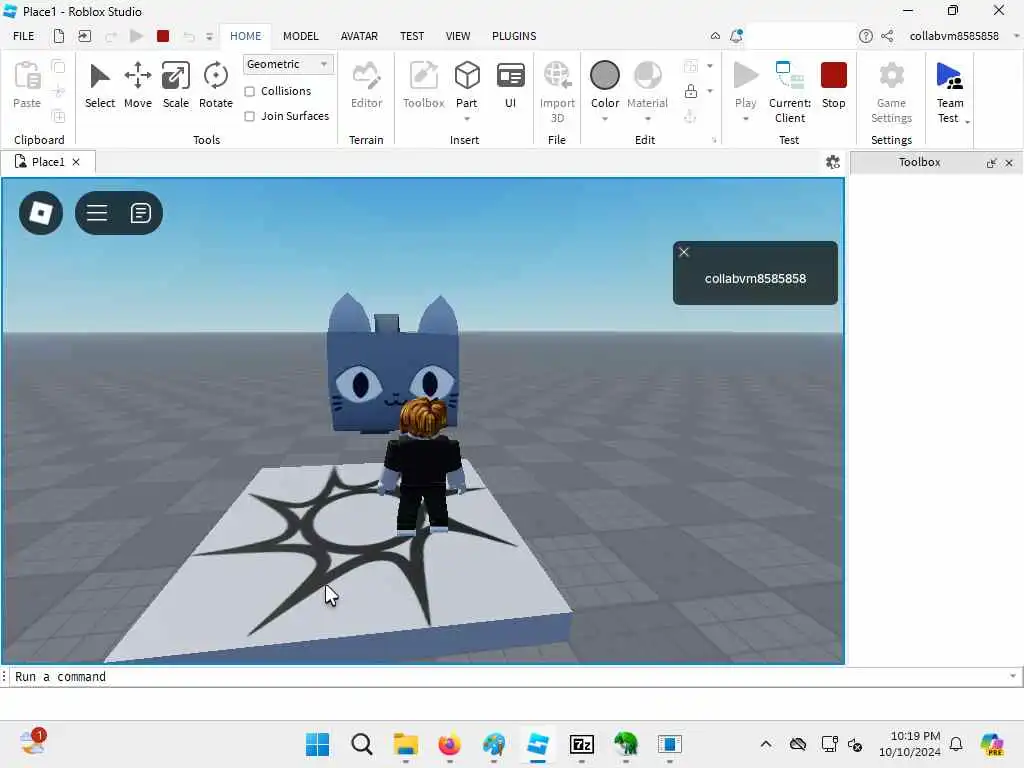Open Firefox from taskbar
This screenshot has height=768, width=1024.
point(449,744)
